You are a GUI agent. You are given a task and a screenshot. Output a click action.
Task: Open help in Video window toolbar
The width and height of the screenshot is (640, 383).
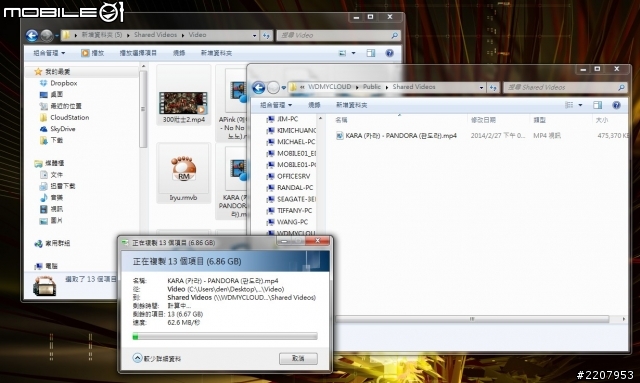(x=389, y=53)
